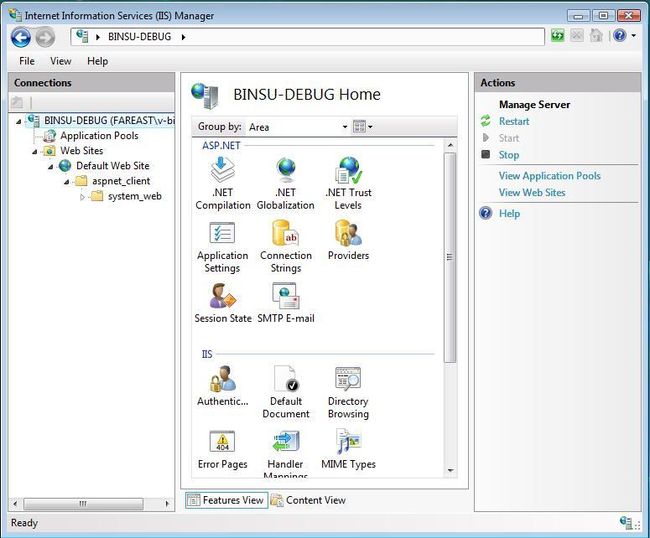
Task: Switch to Content View tab
Action: 308,500
